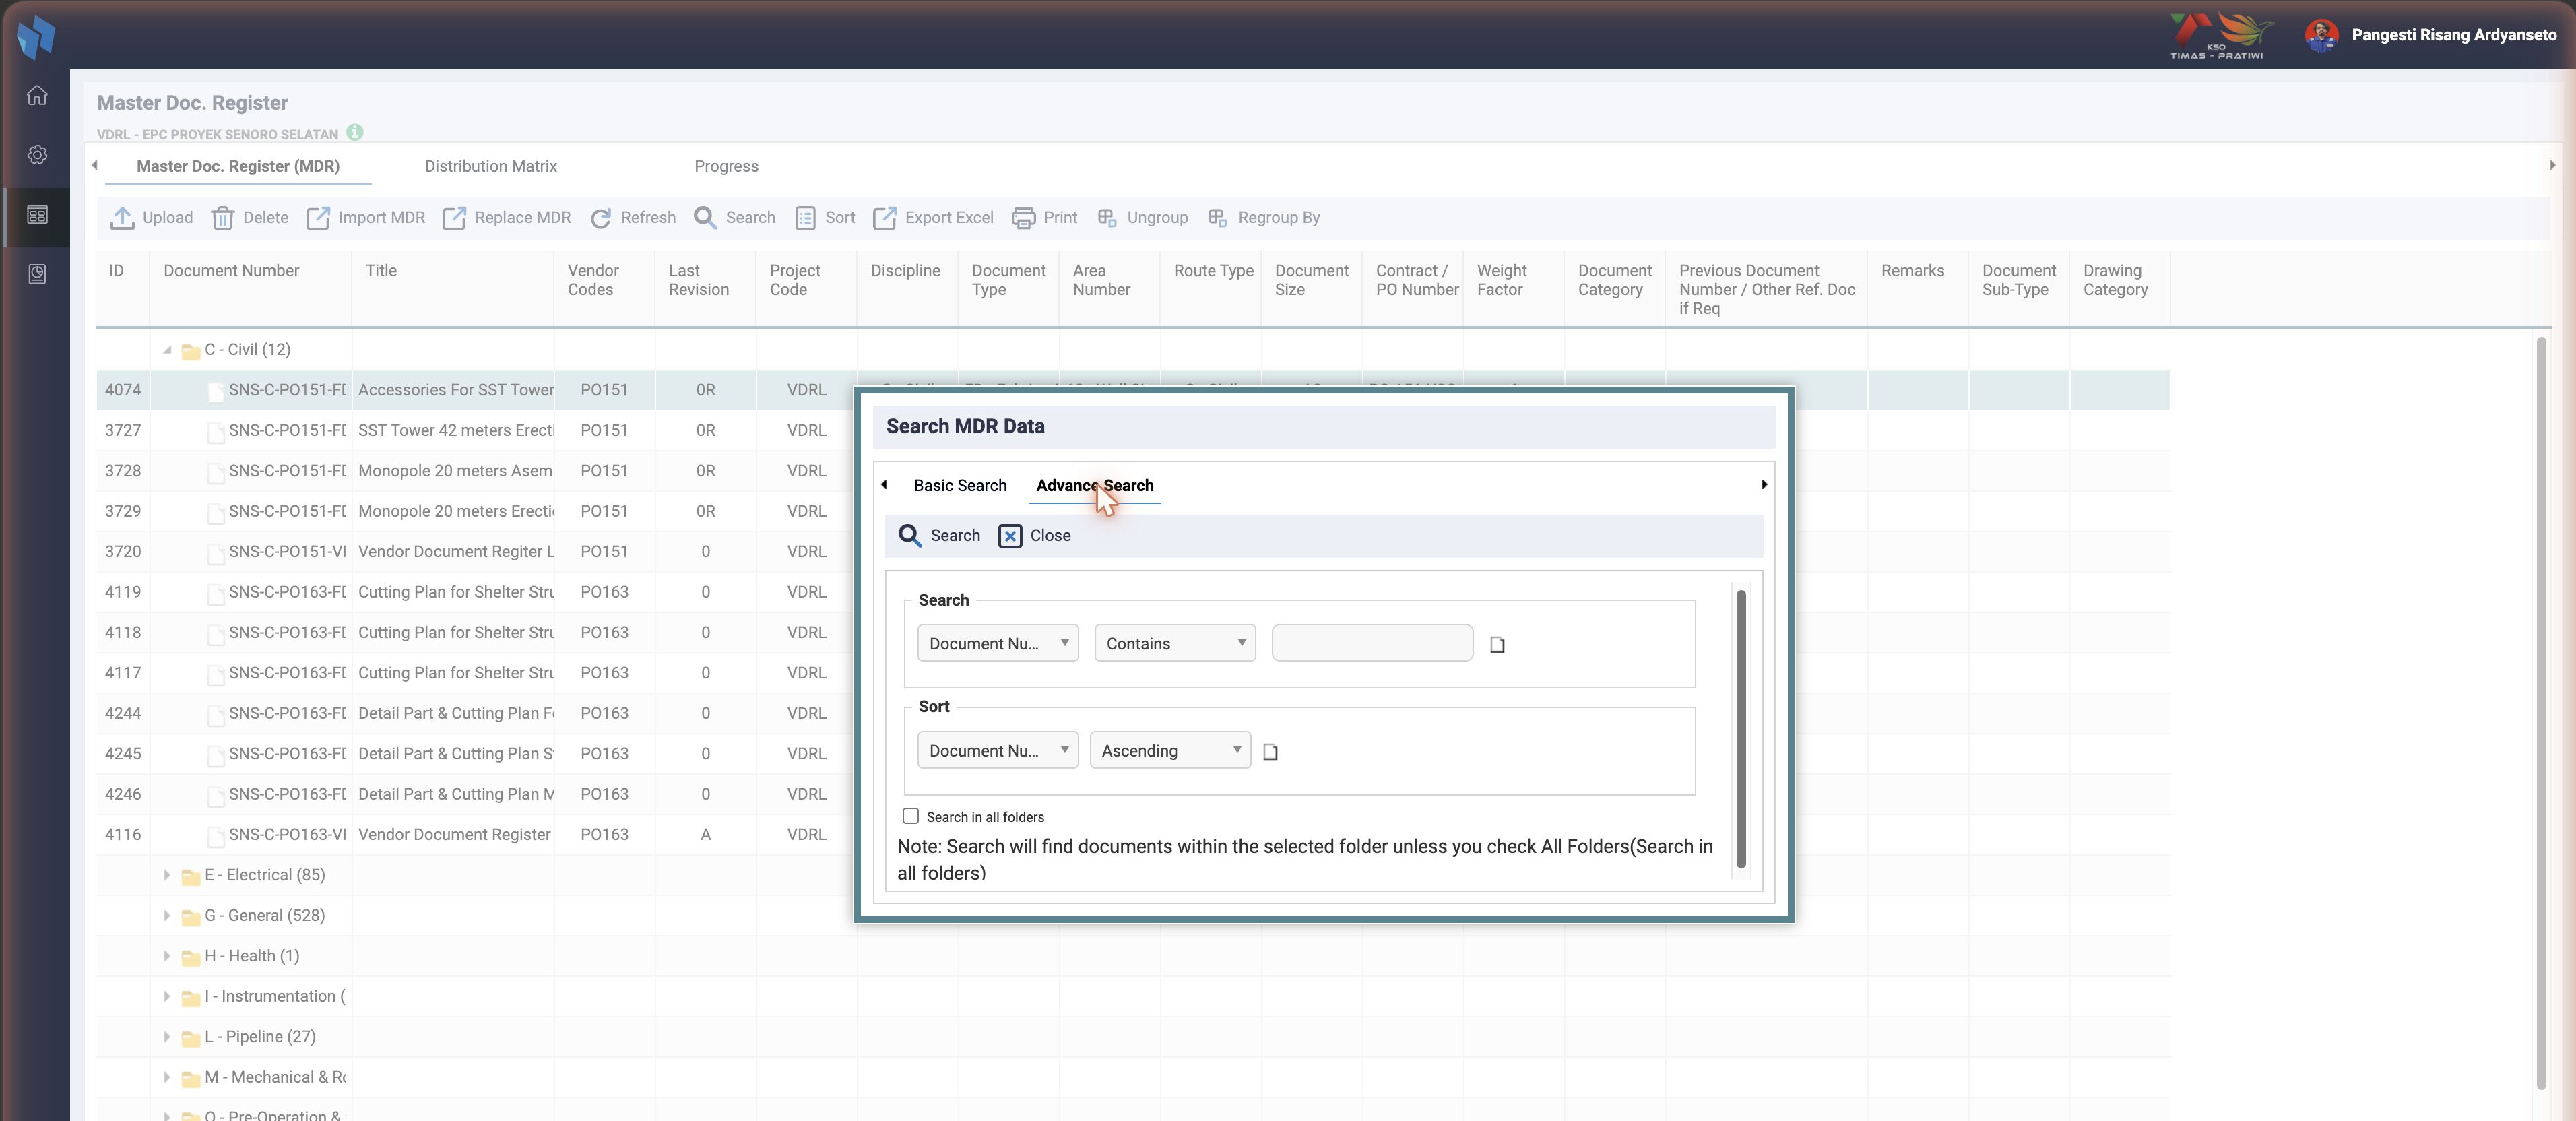The width and height of the screenshot is (2576, 1121).
Task: Open settings gear in left sidebar
Action: 37,155
